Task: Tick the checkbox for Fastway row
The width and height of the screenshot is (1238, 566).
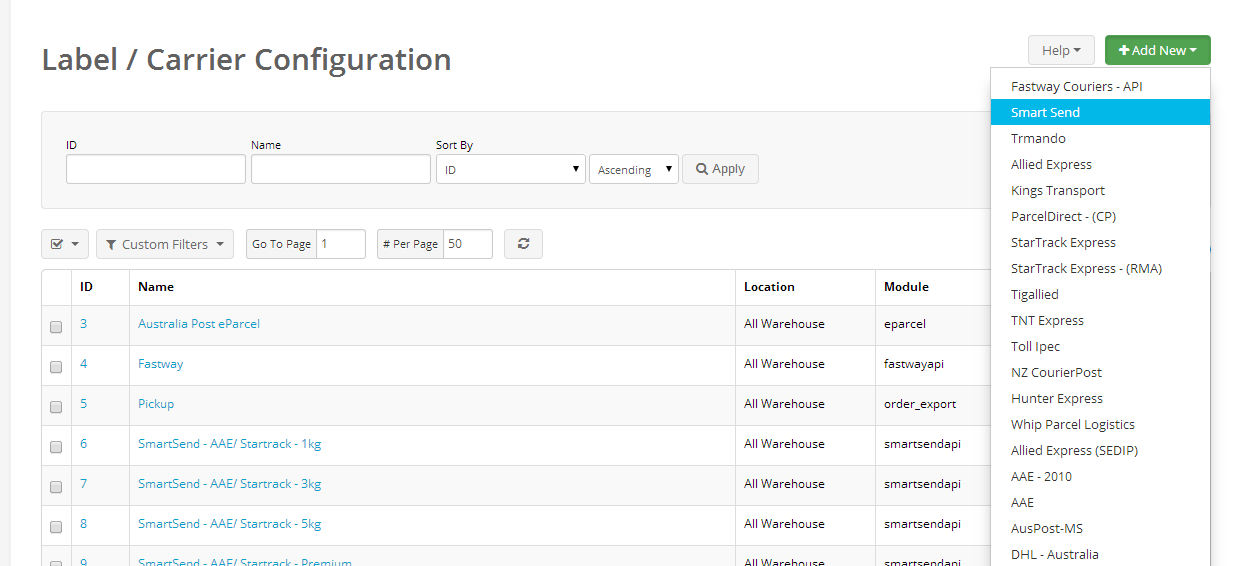Action: tap(56, 367)
